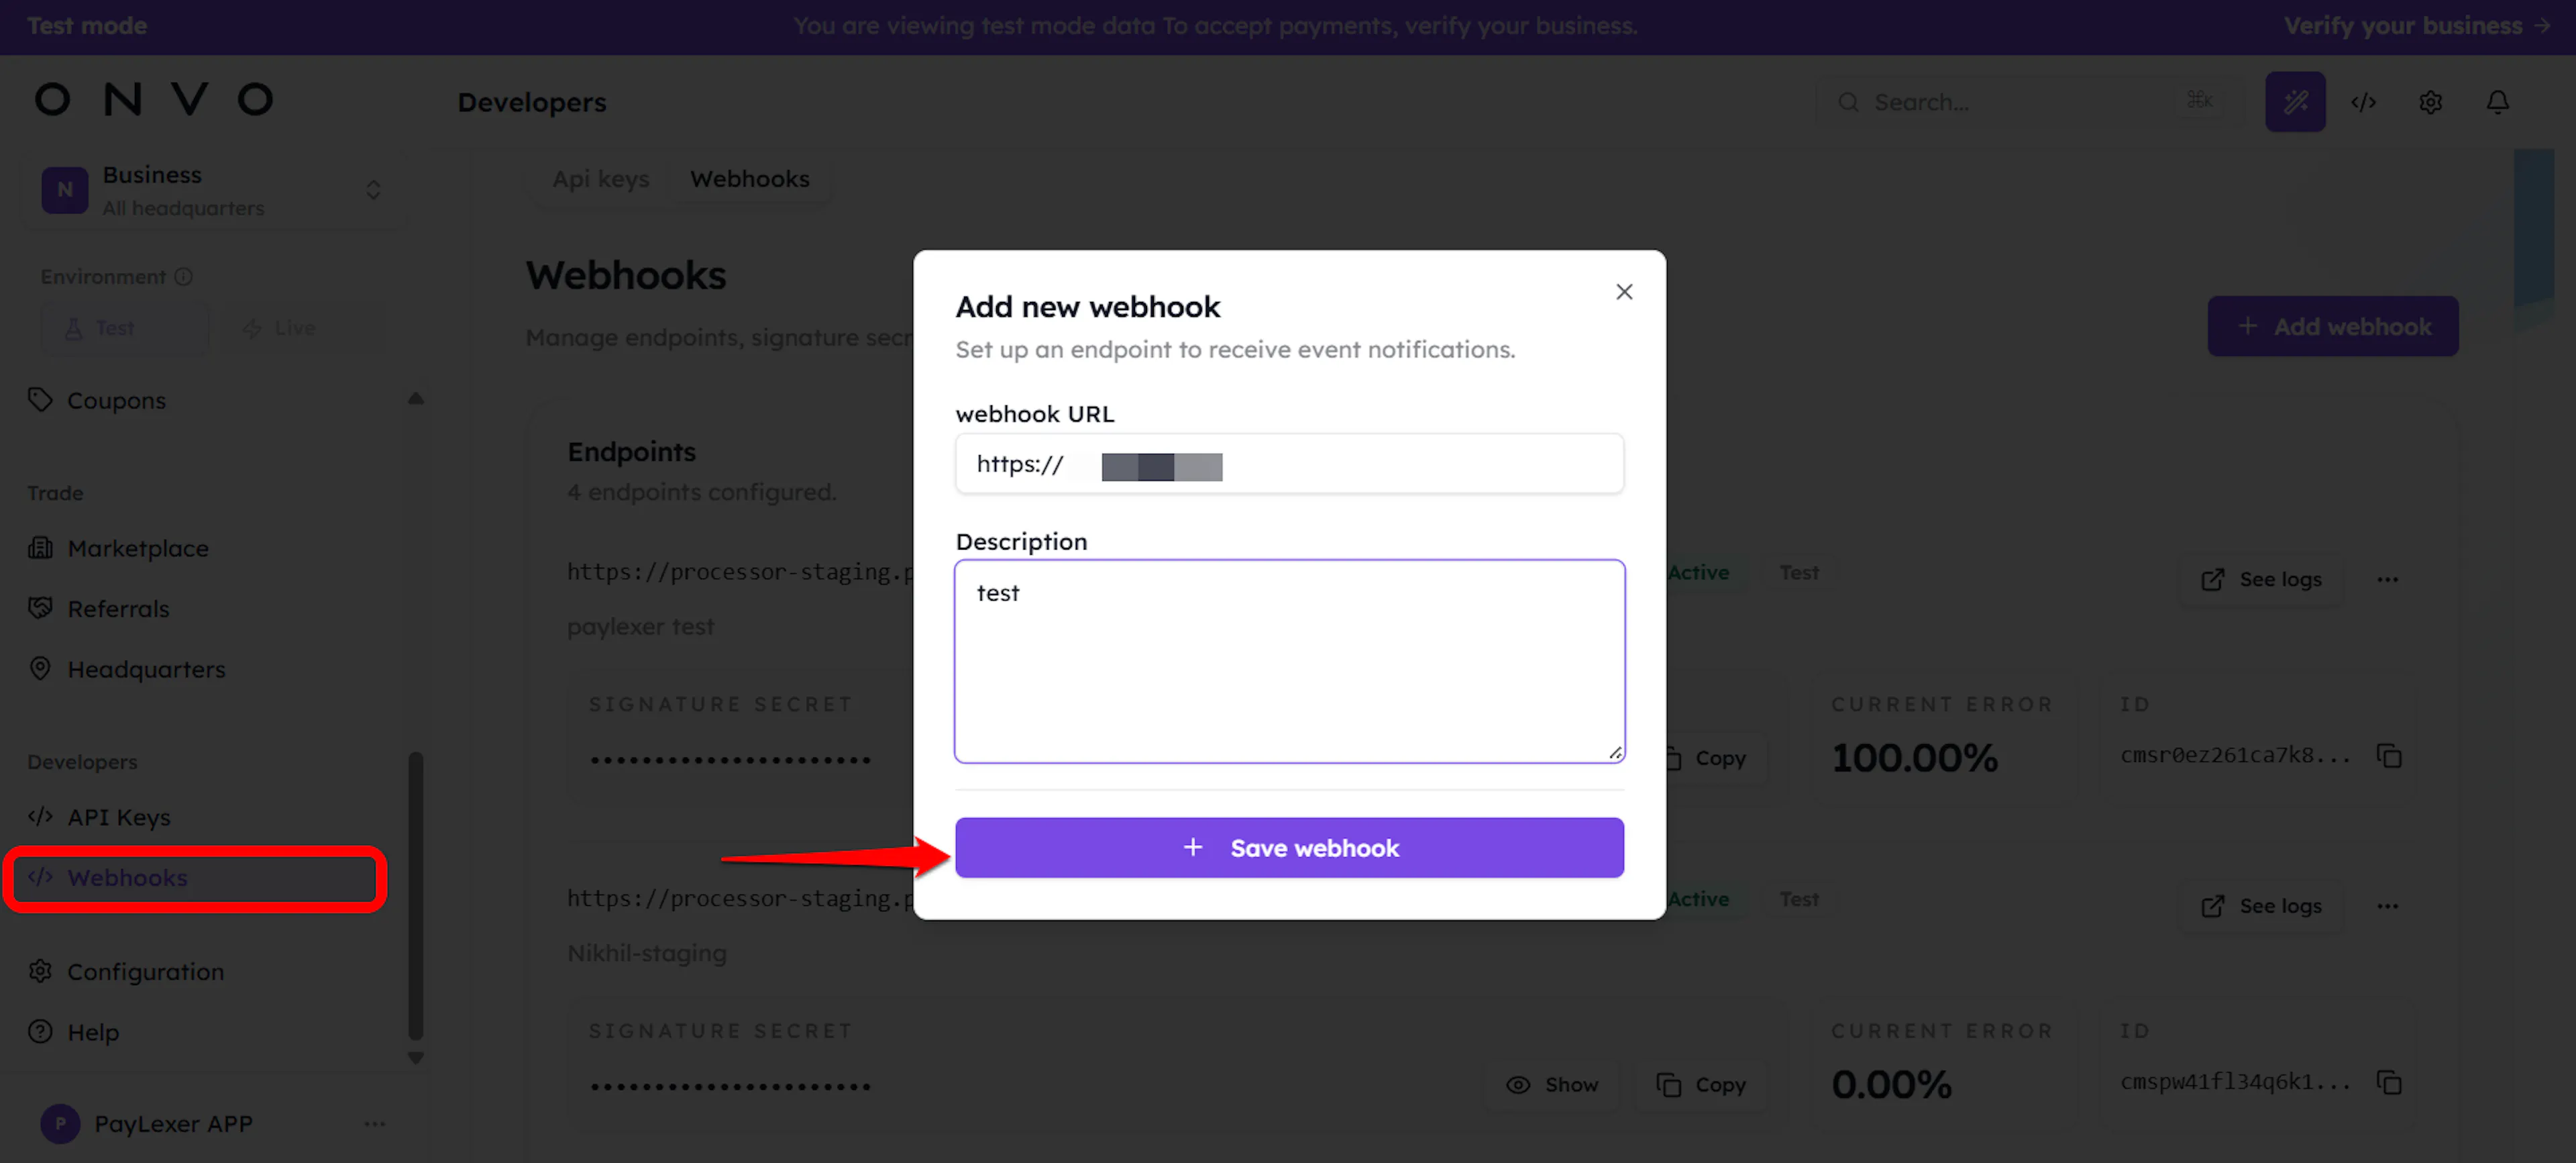Image resolution: width=2576 pixels, height=1163 pixels.
Task: Click the magic wand icon in header
Action: pos(2295,102)
